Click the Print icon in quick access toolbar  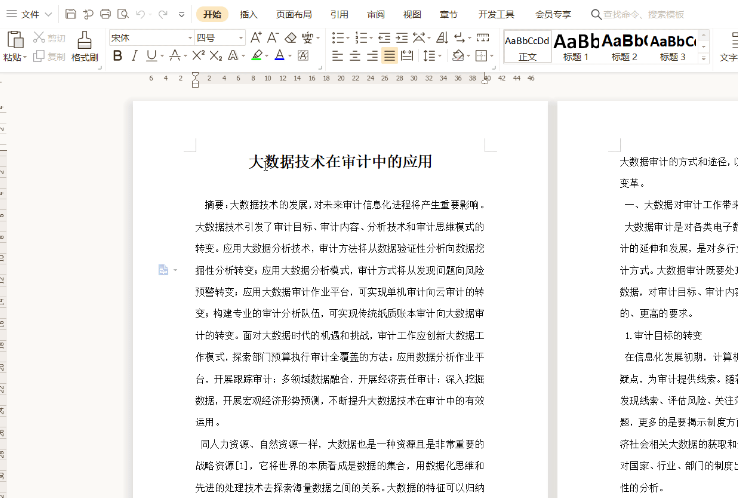tap(104, 14)
